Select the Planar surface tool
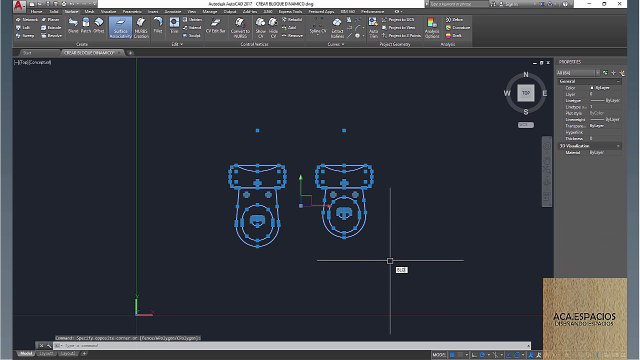Viewport: 640px width, 360px height. point(51,20)
